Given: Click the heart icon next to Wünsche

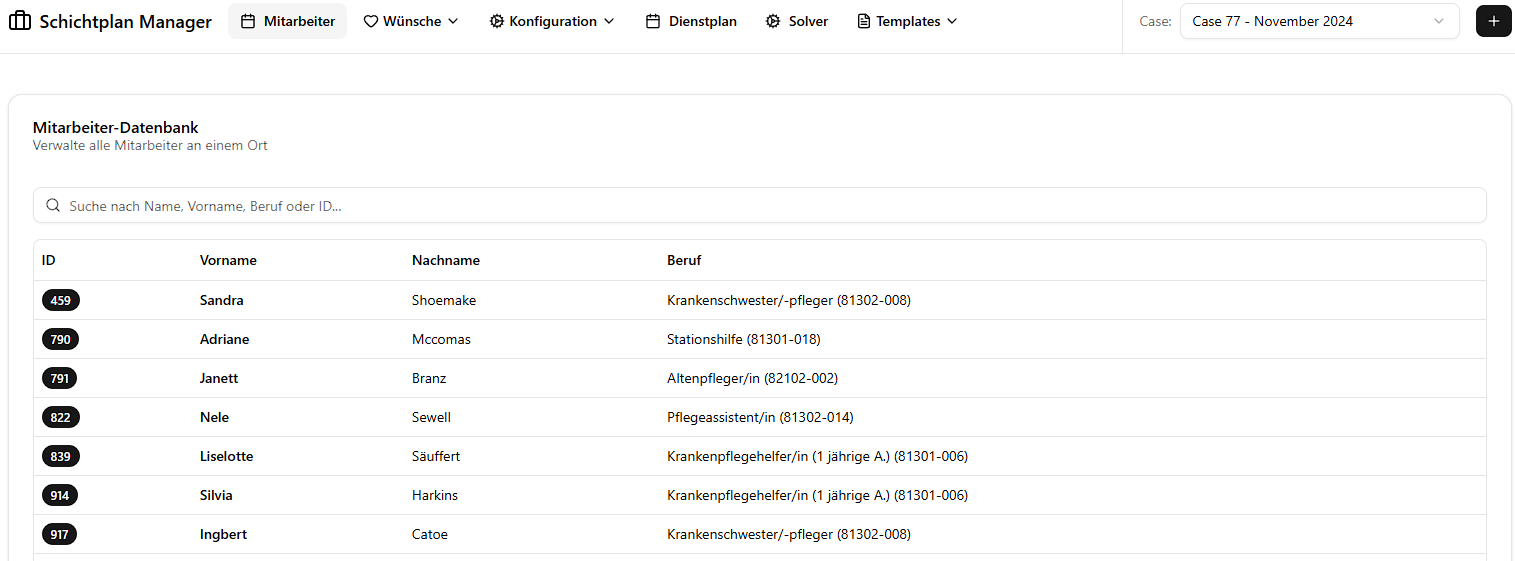Looking at the screenshot, I should (x=370, y=21).
